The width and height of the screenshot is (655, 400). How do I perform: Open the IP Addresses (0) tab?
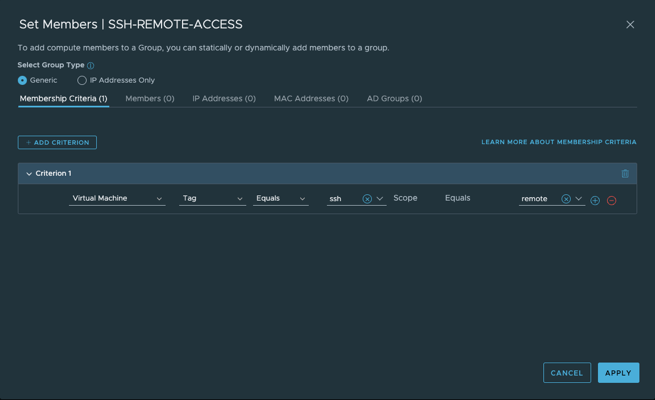coord(224,99)
